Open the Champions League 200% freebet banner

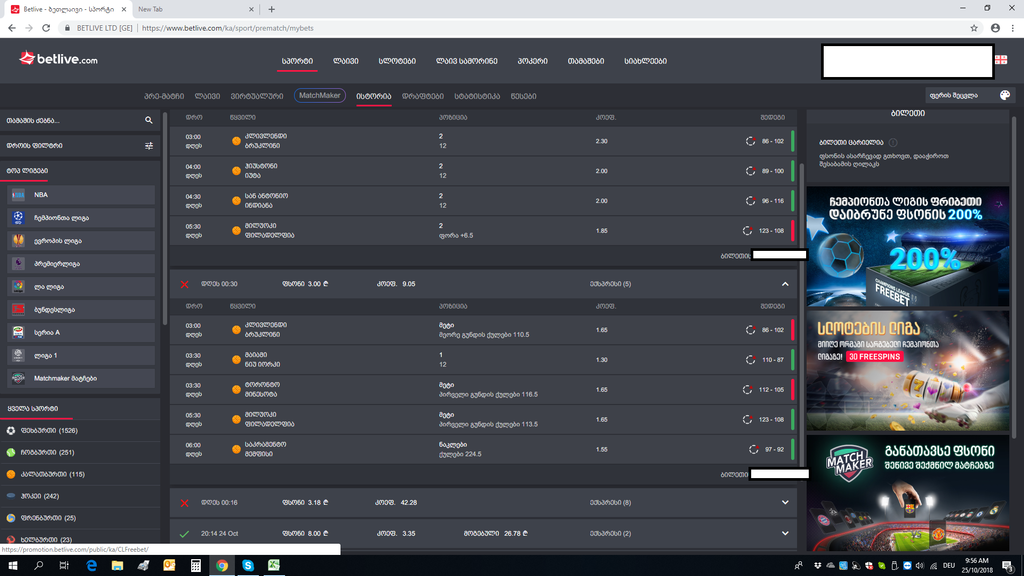907,246
